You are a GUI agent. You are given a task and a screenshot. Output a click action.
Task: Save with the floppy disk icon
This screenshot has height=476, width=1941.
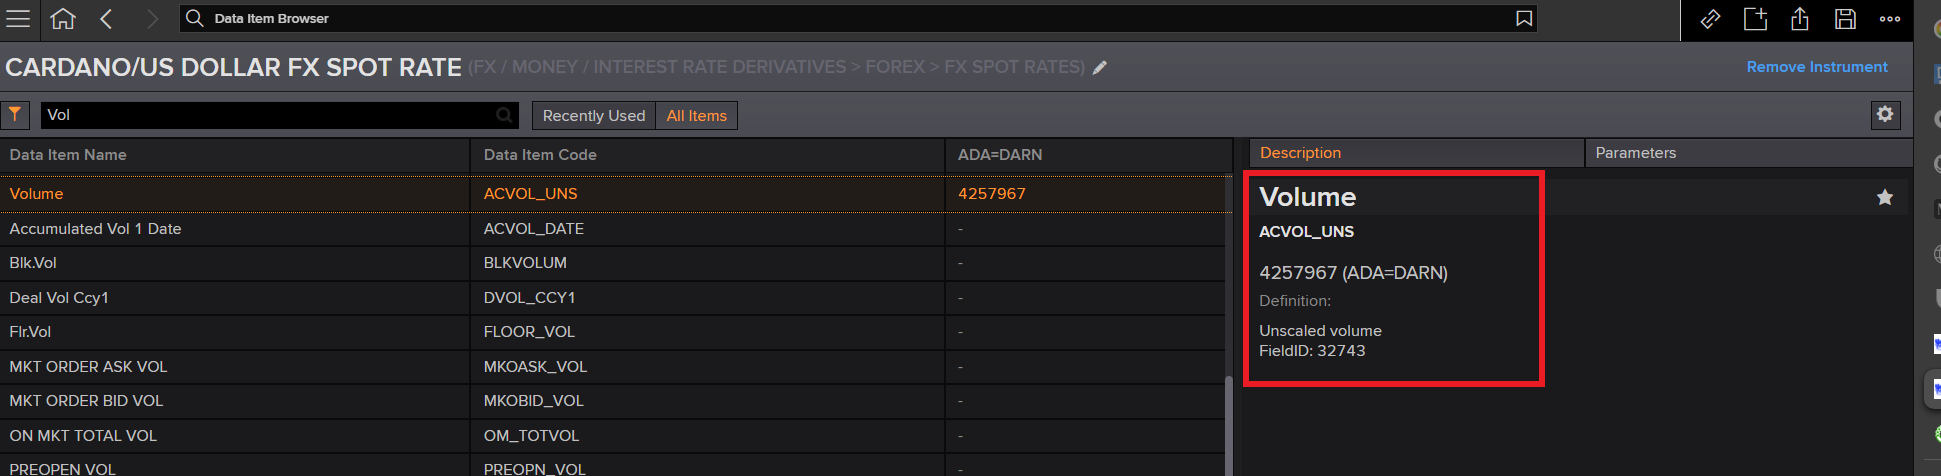pos(1845,19)
